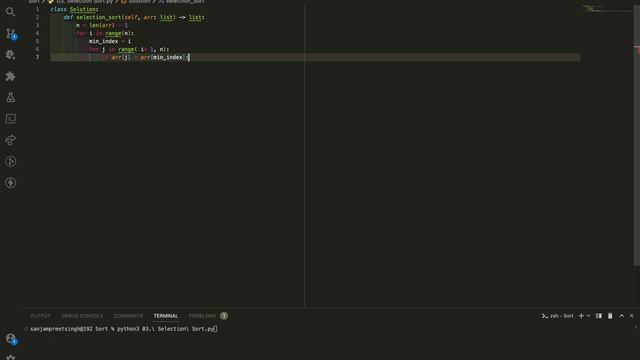
Task: Click 'n = len(arr) - 1' on line 3
Action: click(x=102, y=25)
